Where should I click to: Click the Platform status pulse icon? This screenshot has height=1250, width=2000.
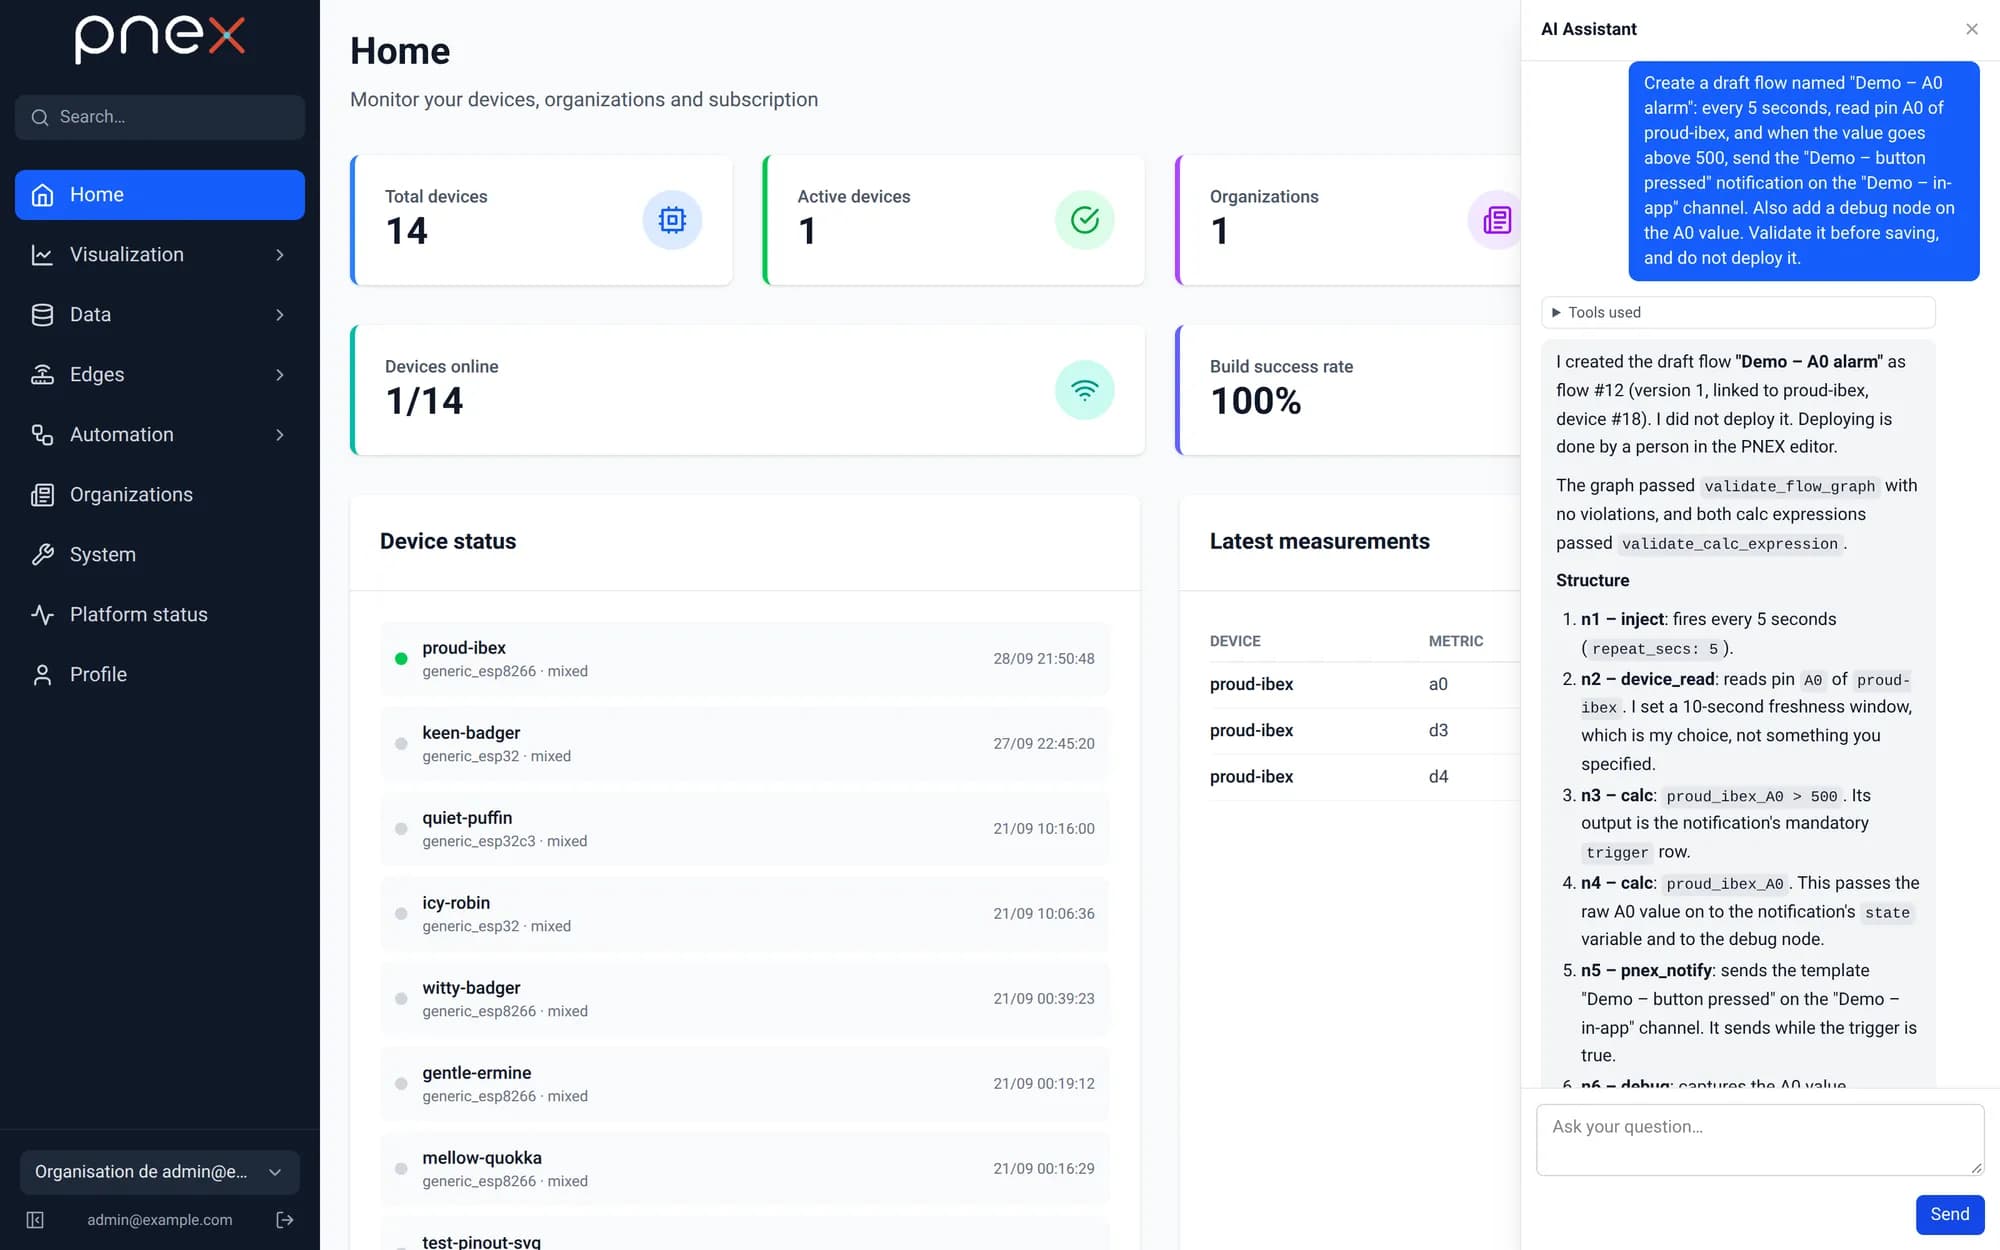[42, 615]
